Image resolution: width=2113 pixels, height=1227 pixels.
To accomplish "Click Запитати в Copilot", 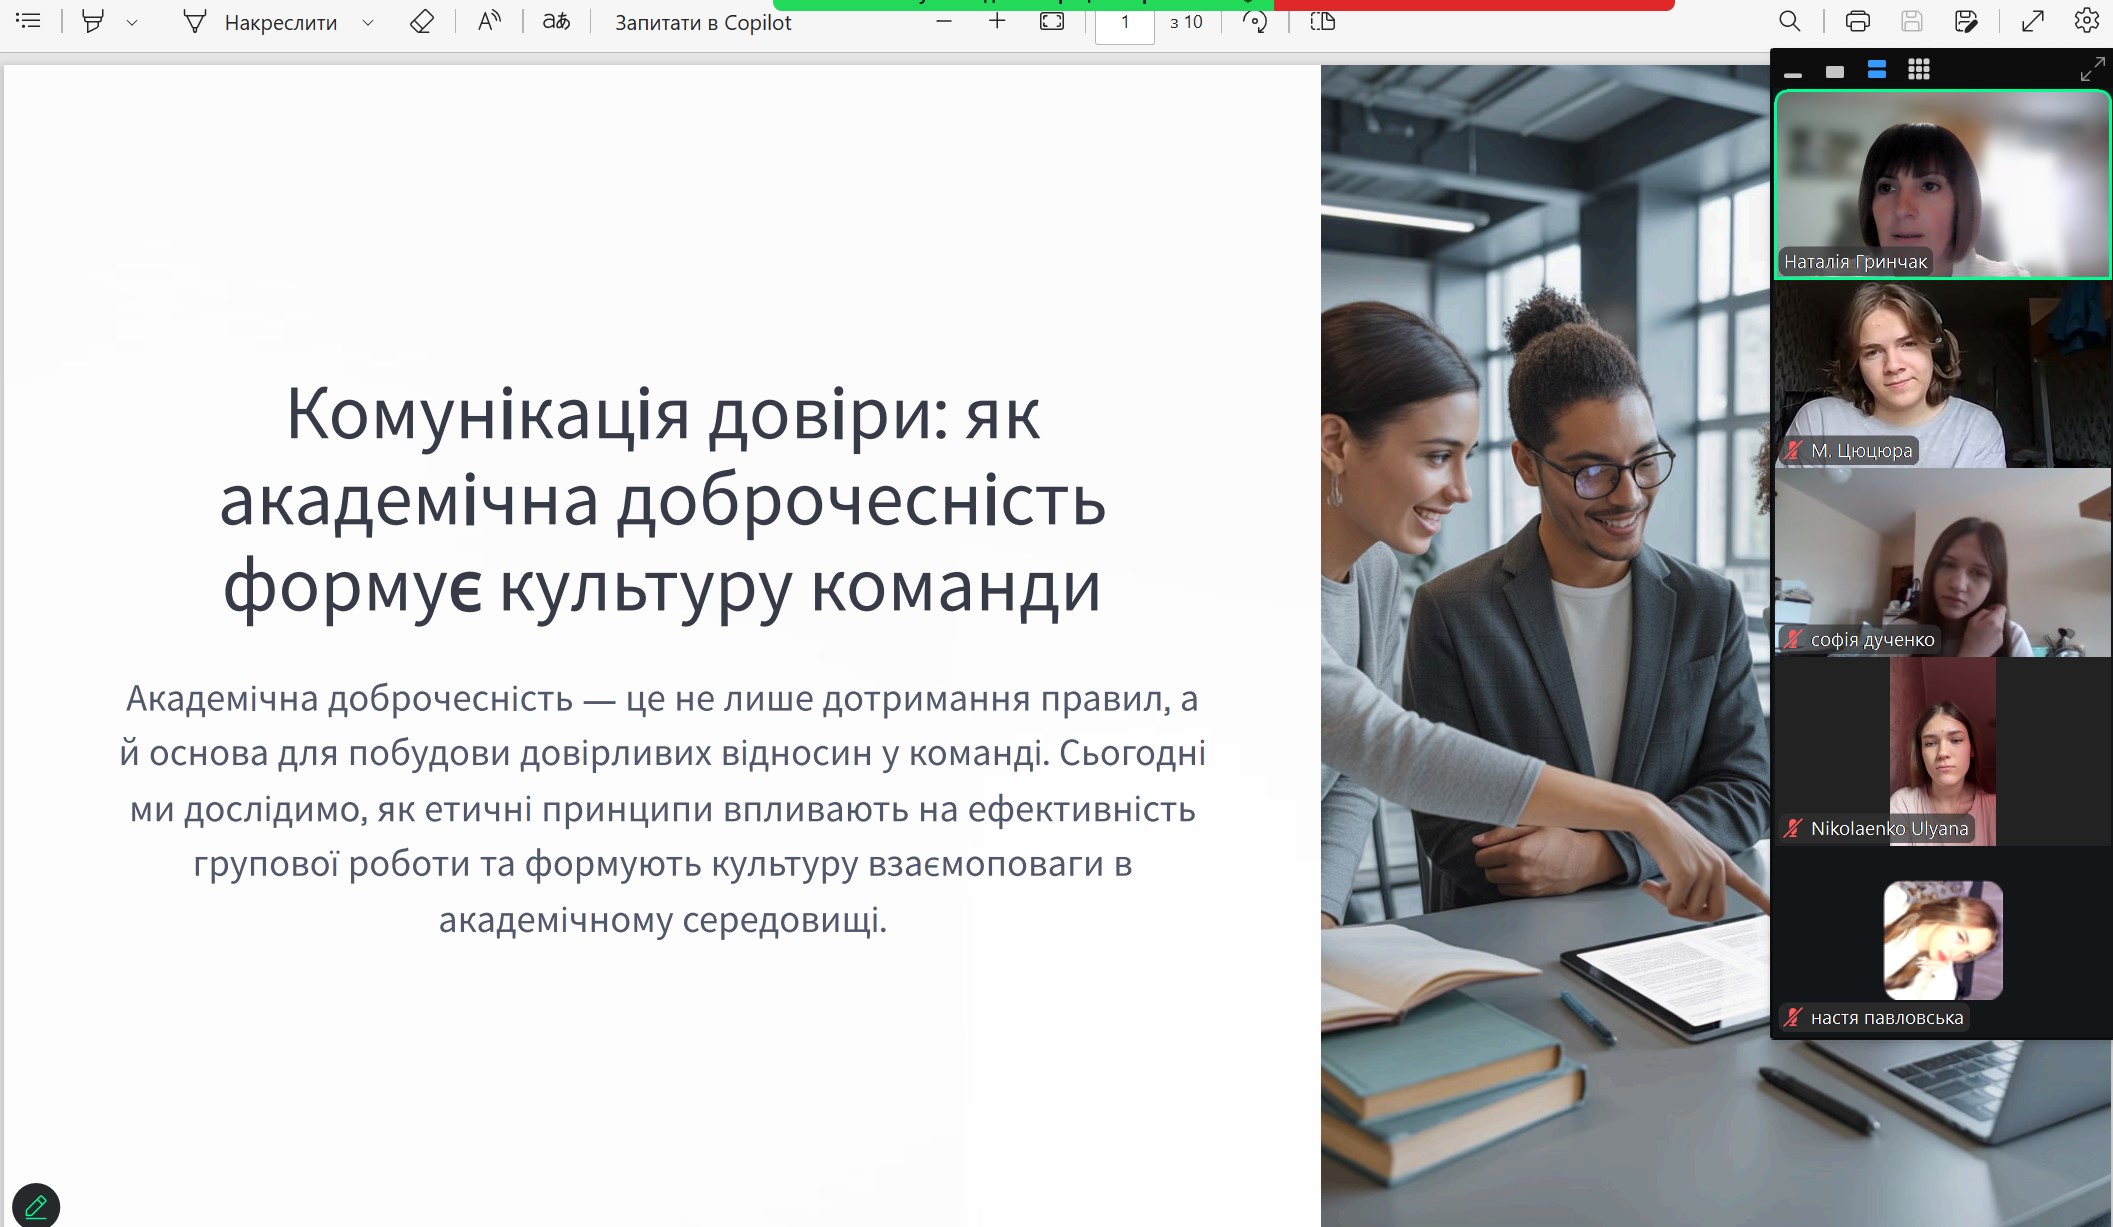I will (702, 23).
